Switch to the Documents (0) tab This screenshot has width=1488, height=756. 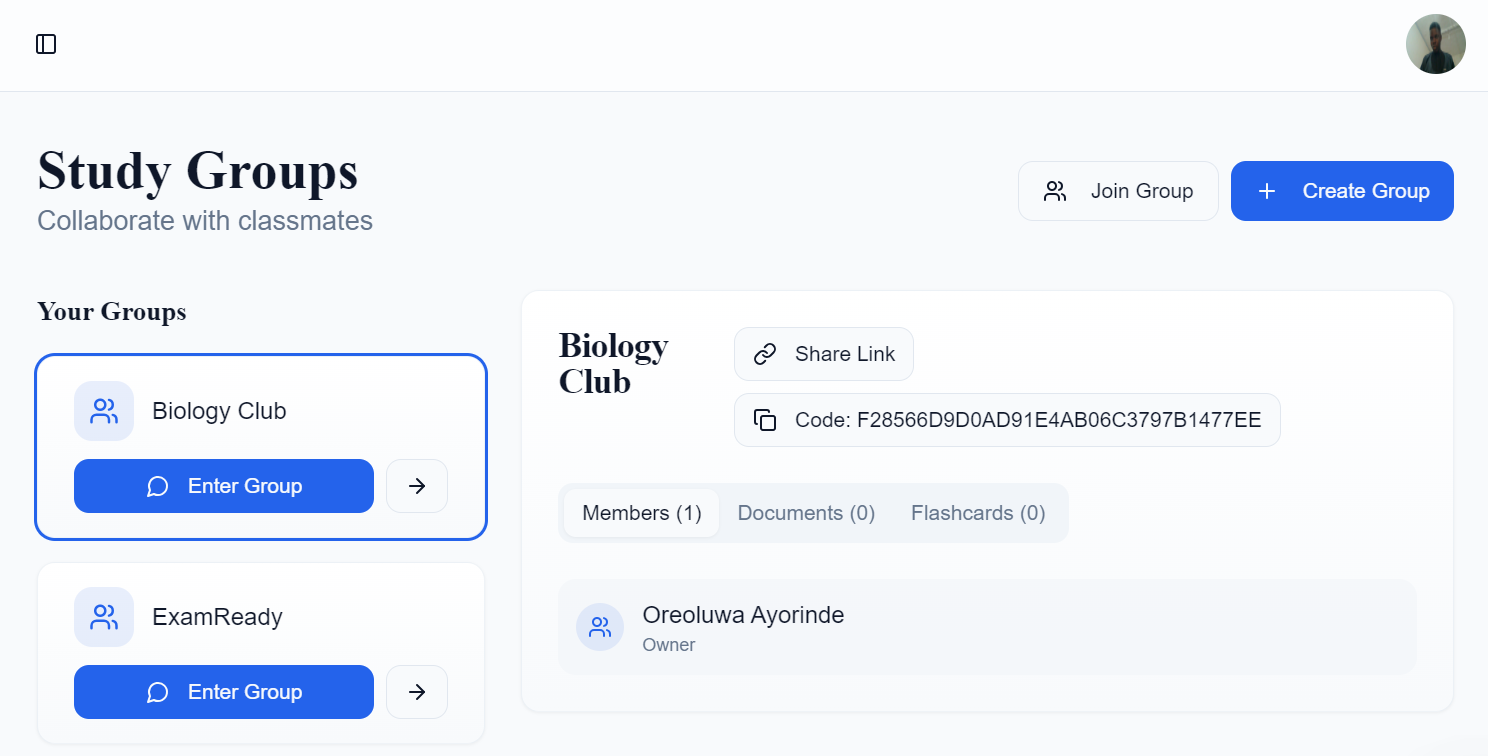806,513
